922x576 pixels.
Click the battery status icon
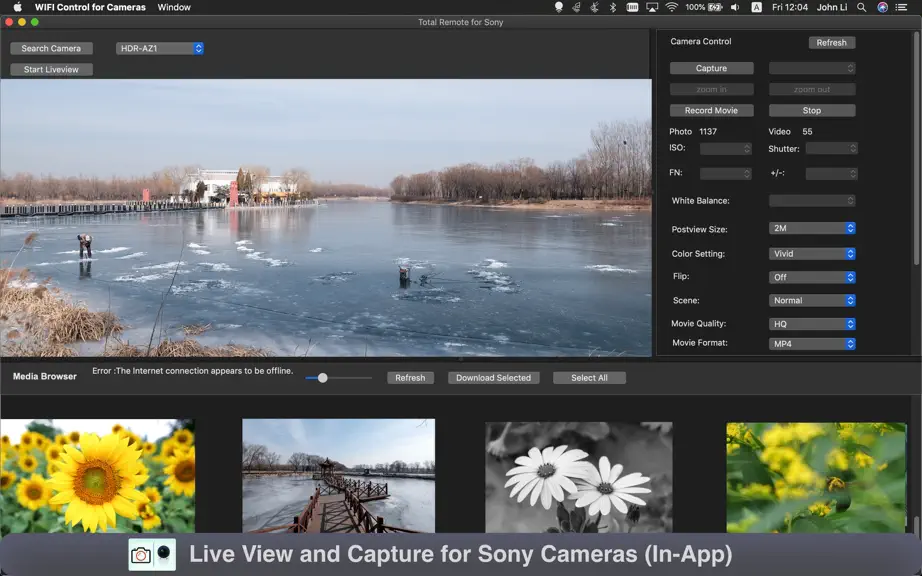715,7
